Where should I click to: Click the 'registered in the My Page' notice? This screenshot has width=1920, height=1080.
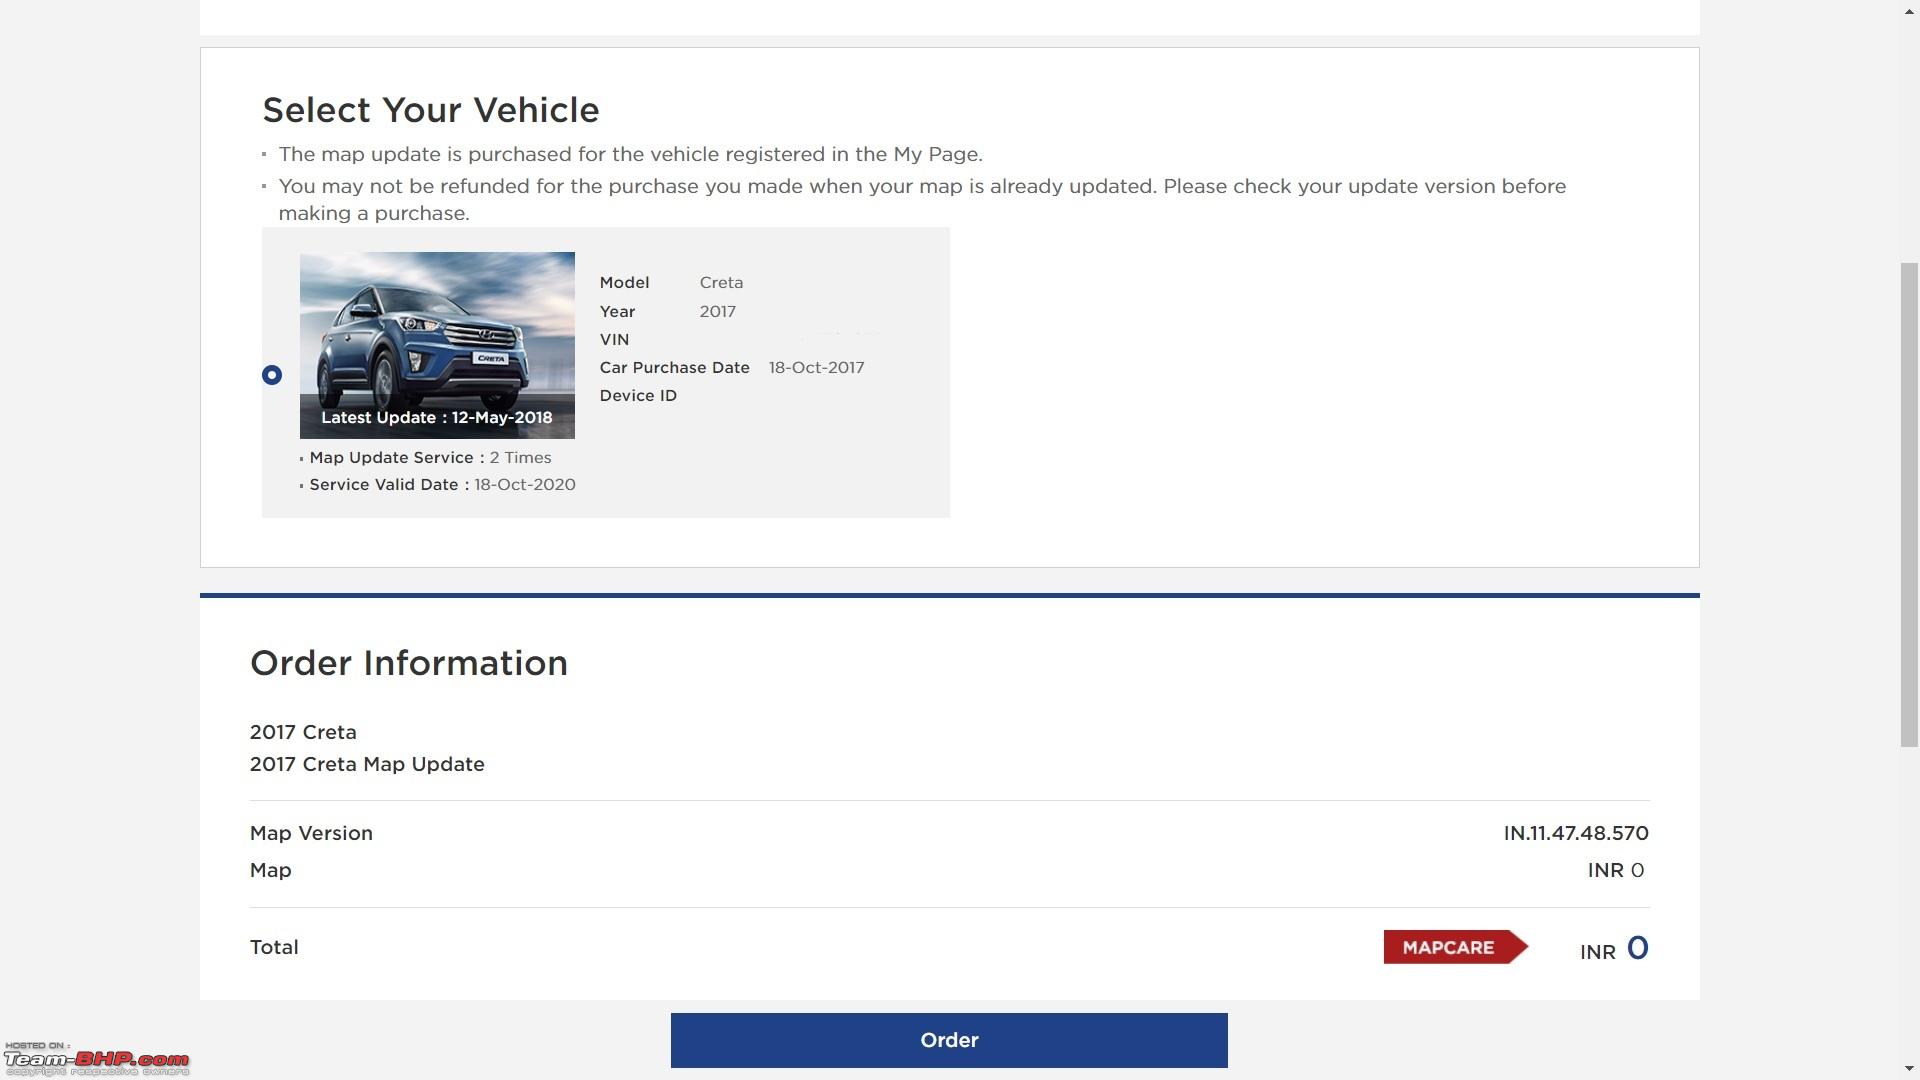point(630,154)
